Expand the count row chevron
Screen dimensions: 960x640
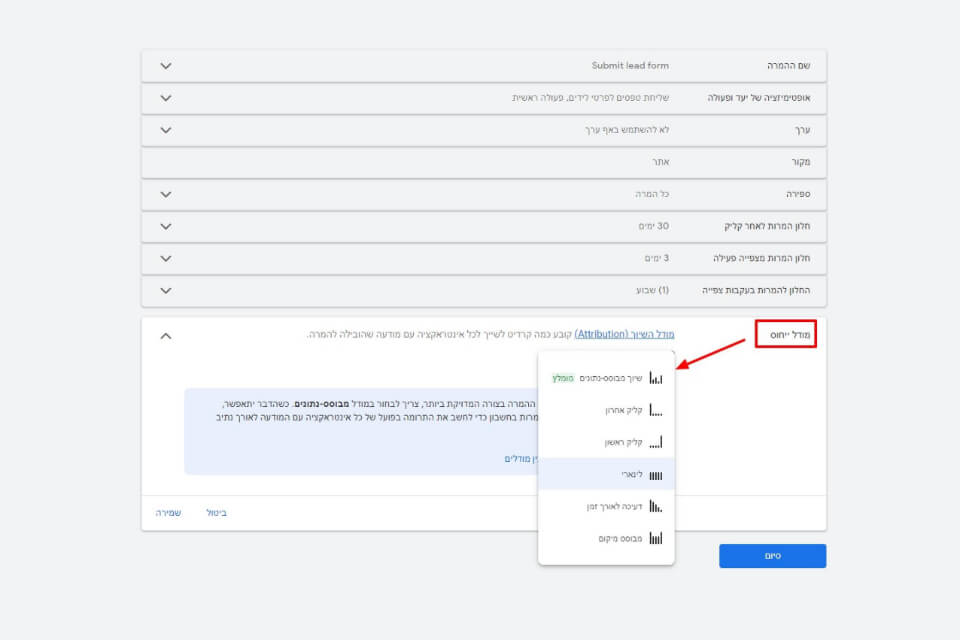coord(166,195)
